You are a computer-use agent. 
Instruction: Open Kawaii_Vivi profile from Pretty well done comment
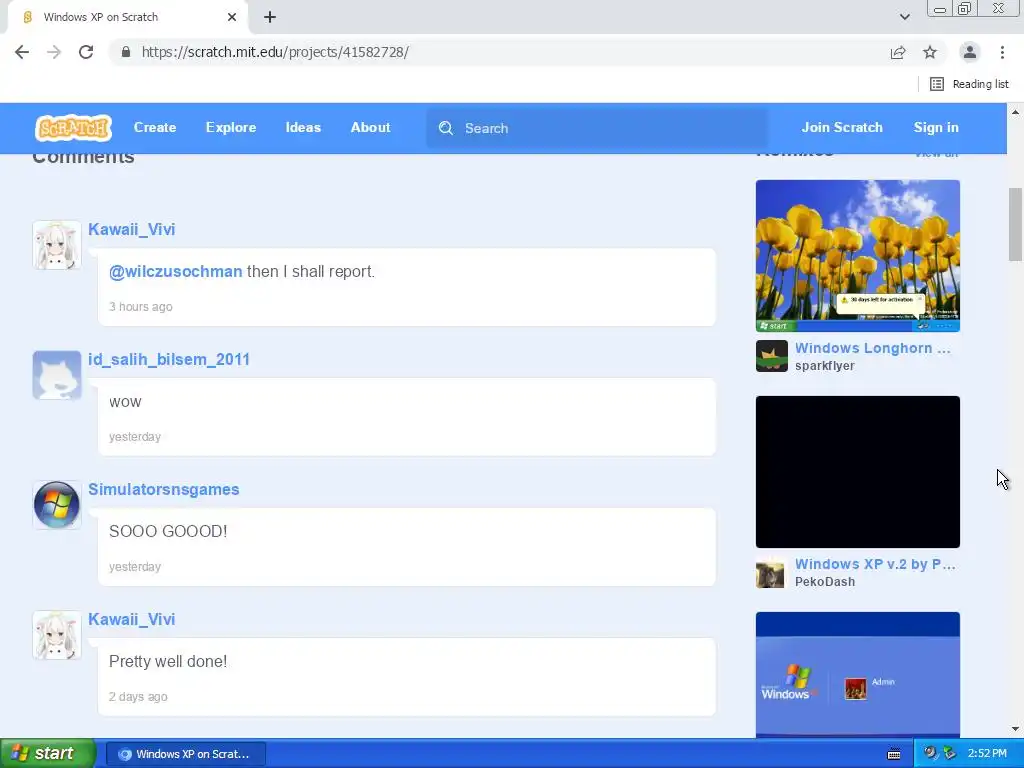click(x=131, y=619)
